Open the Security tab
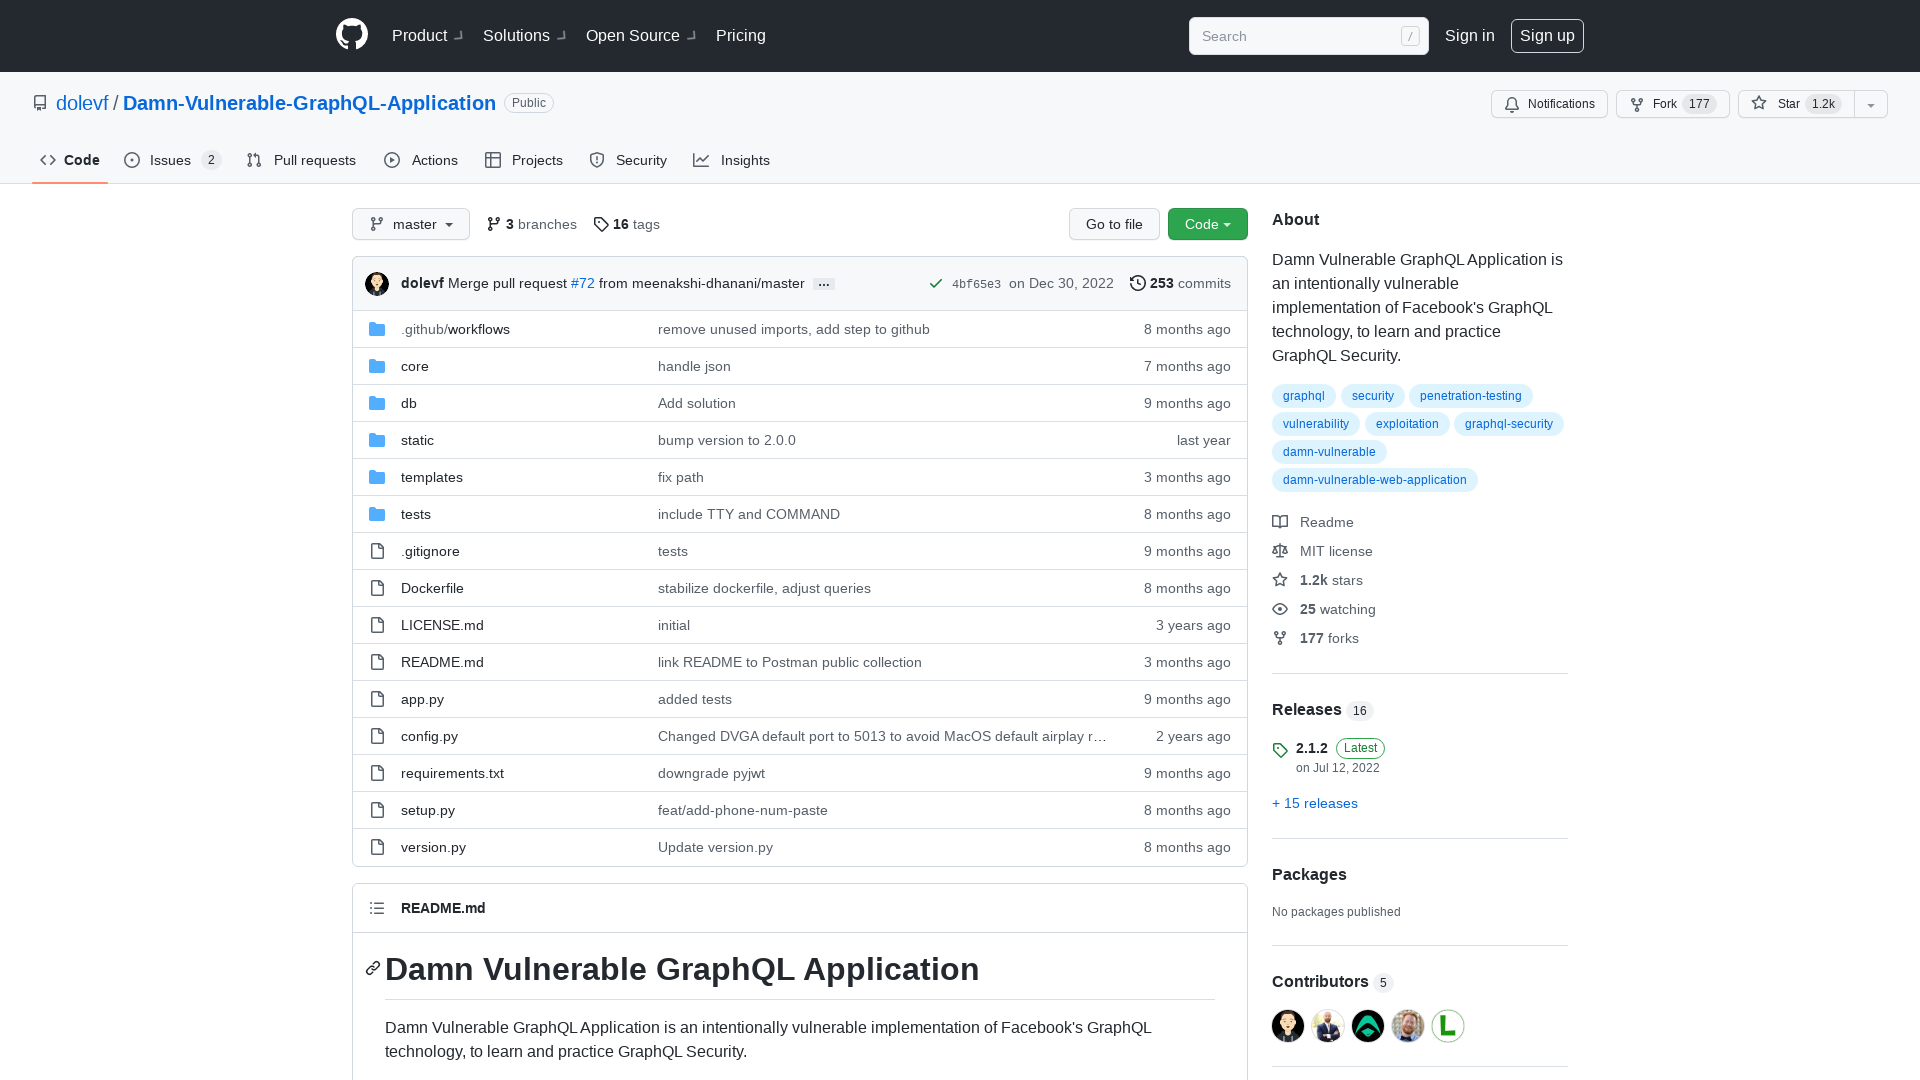The width and height of the screenshot is (1920, 1080). [628, 160]
